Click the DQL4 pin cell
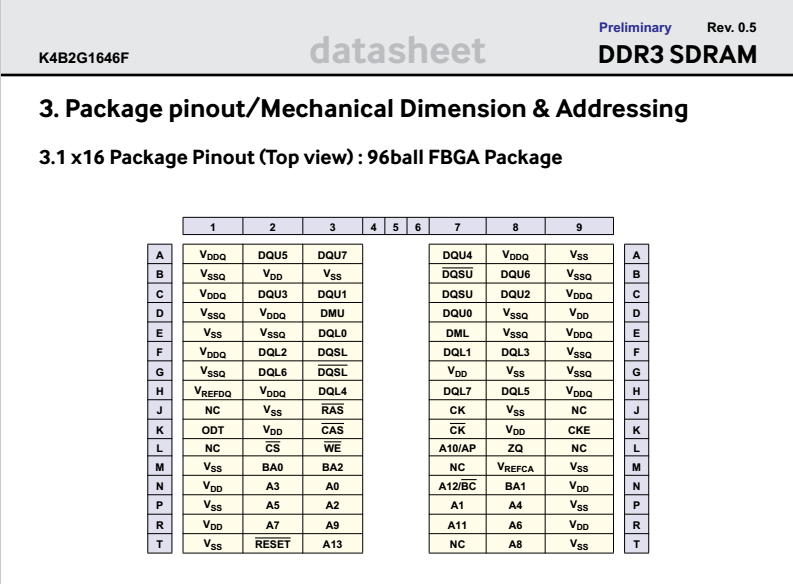Screen dimensions: 793x584 tap(332, 390)
